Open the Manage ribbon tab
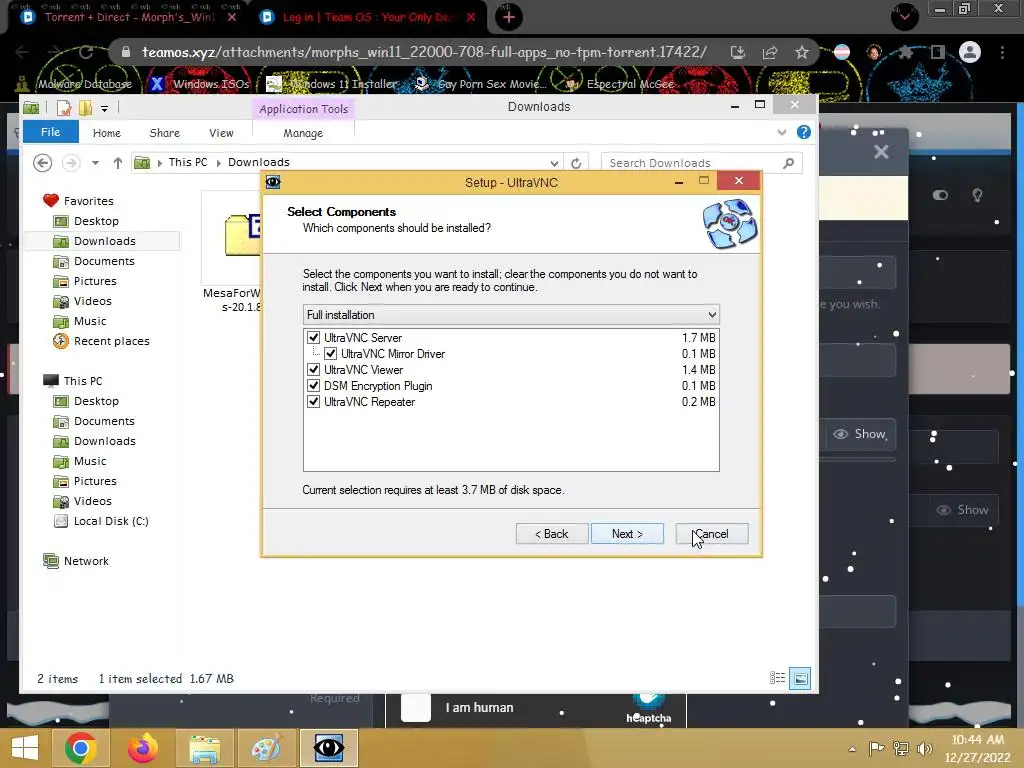The image size is (1024, 768). point(303,133)
